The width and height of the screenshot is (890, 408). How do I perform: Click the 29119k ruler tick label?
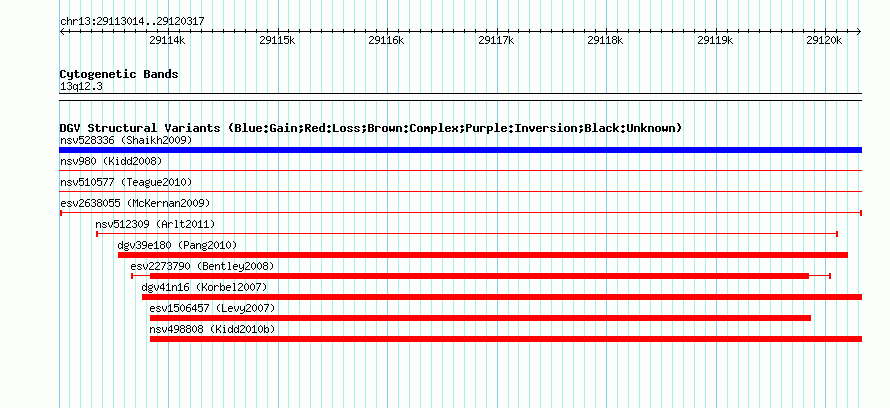tap(715, 40)
